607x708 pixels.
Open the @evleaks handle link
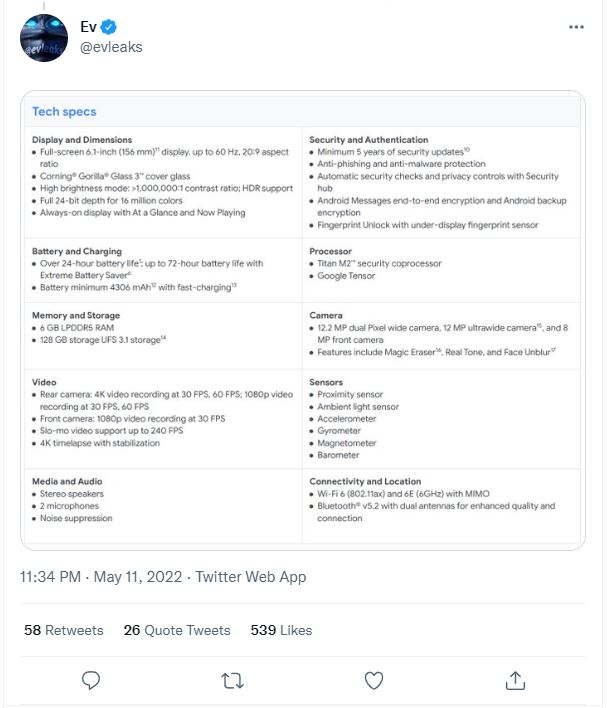click(111, 47)
